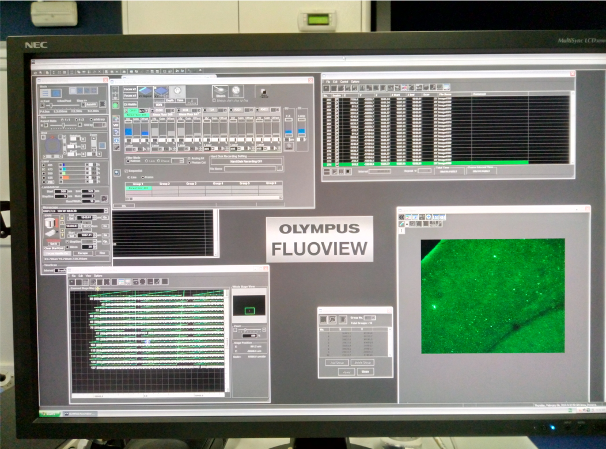606x449 pixels.
Task: Click the blue square icon right of rotation controls
Action: tap(102, 145)
